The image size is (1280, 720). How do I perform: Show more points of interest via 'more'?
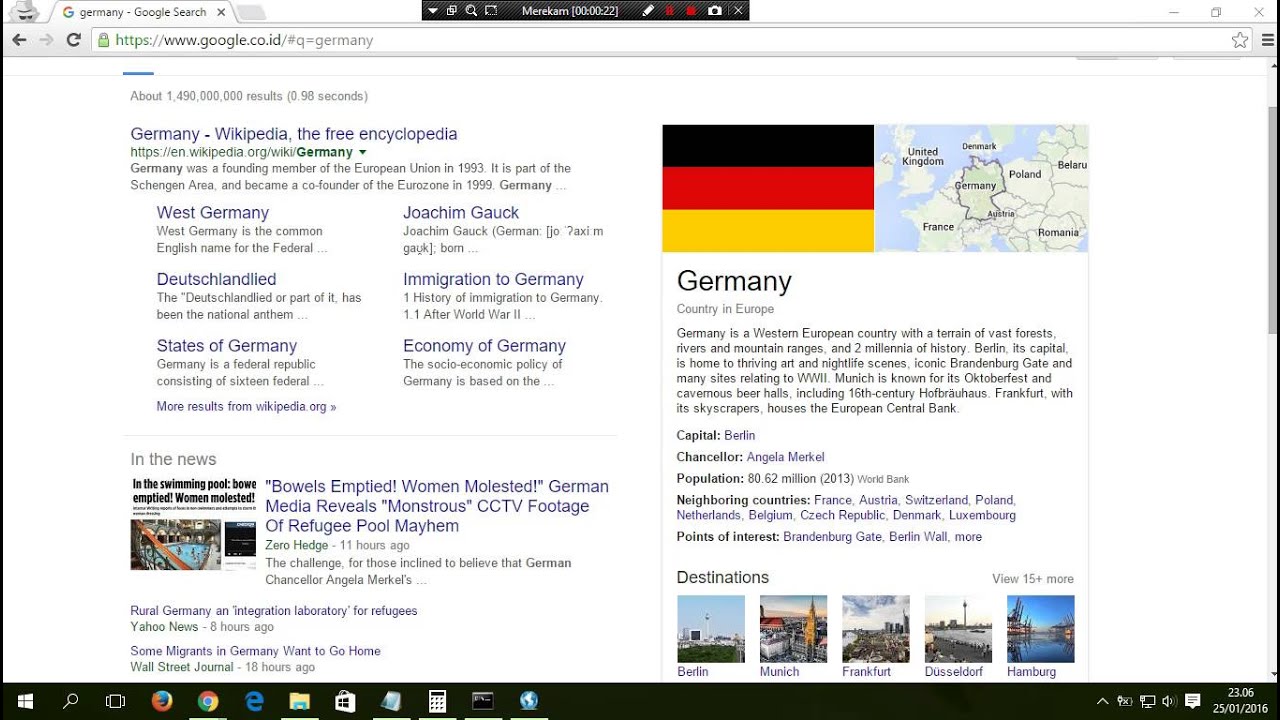[x=968, y=537]
